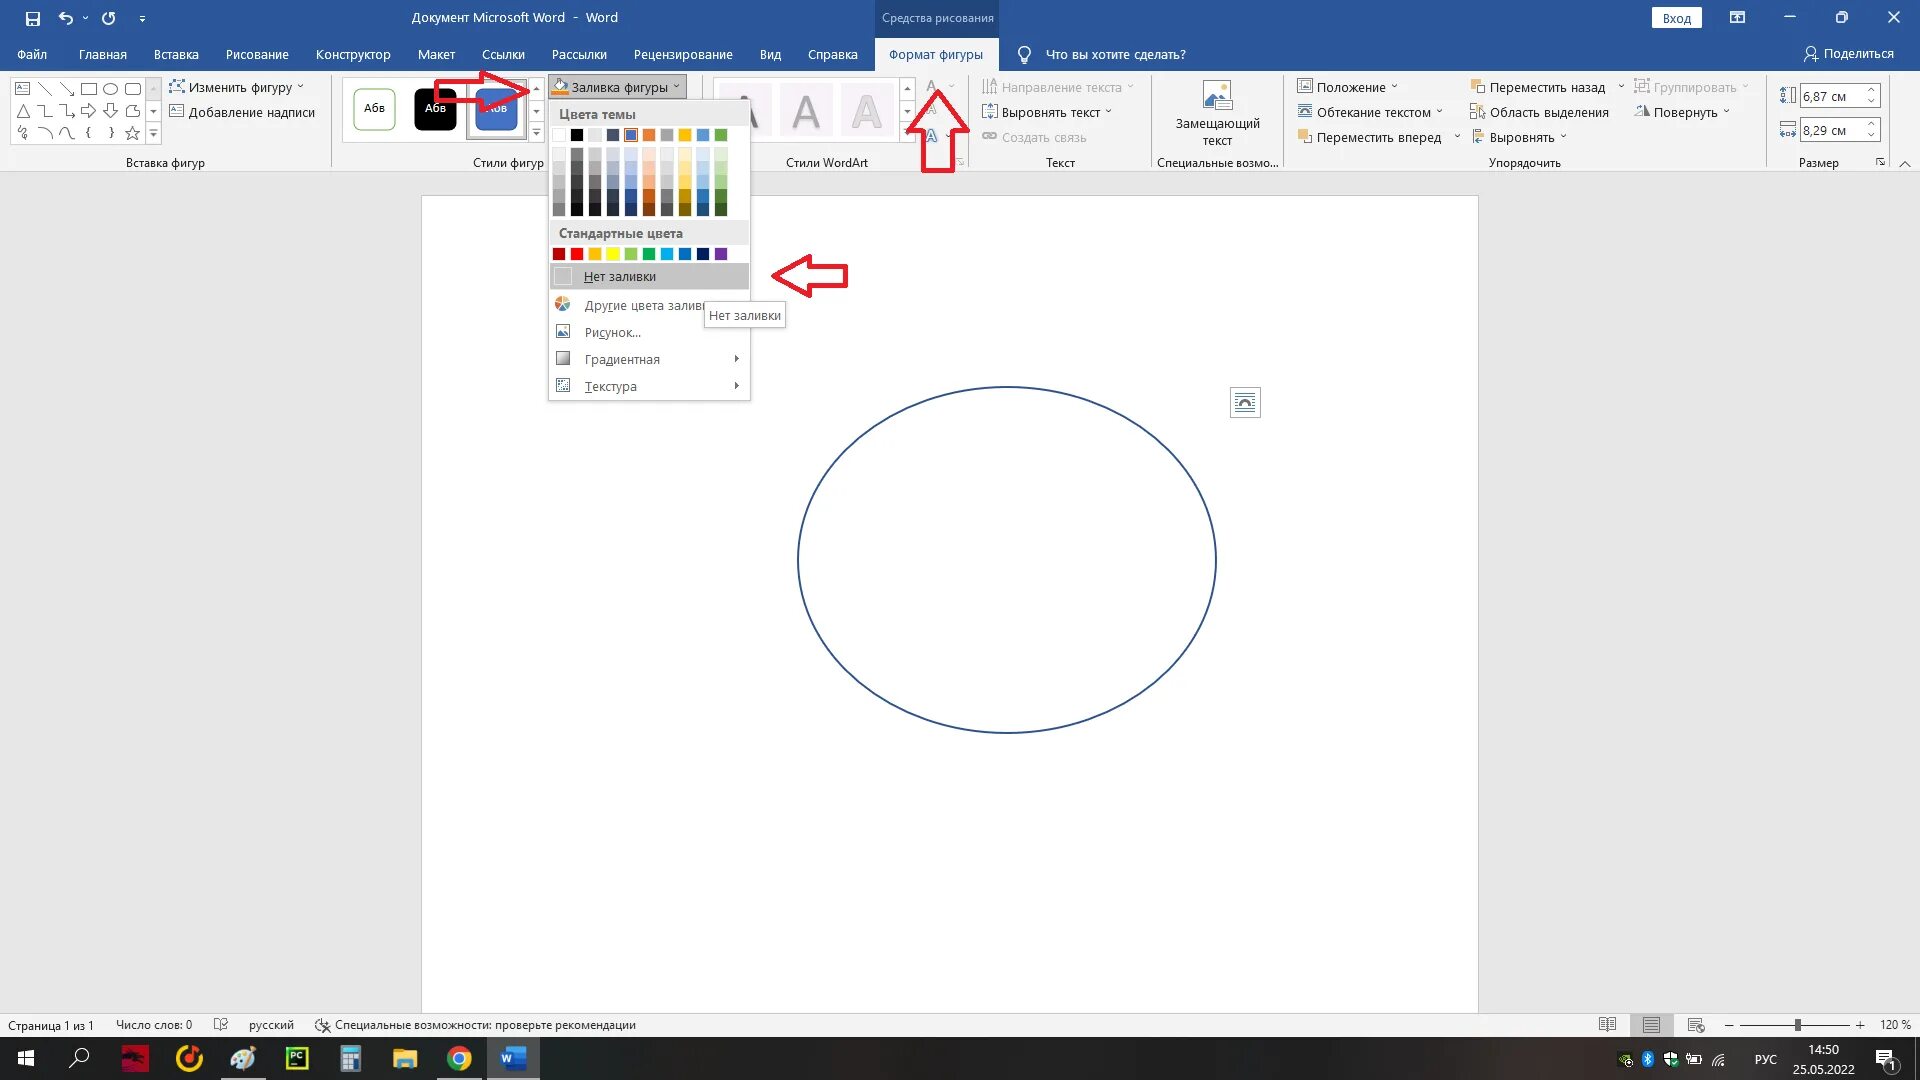Choose Нет заливки menu entry
This screenshot has height=1080, width=1920.
point(620,277)
